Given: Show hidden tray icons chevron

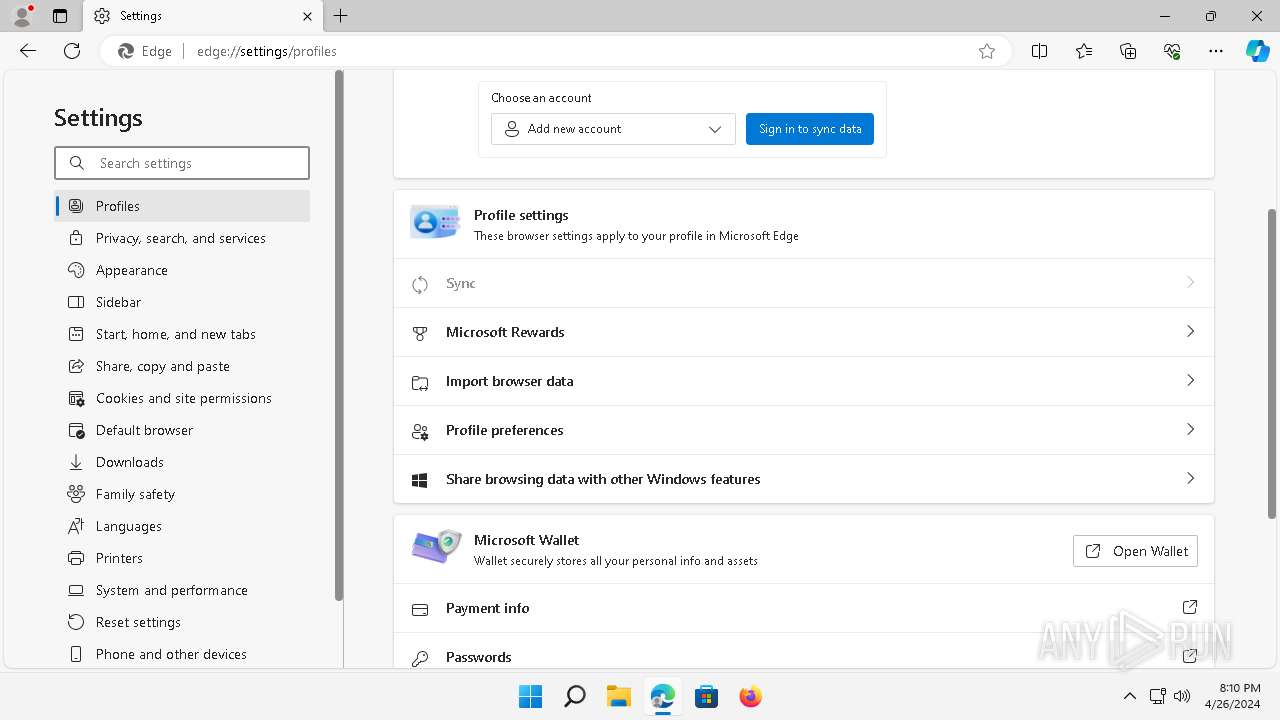Looking at the screenshot, I should pyautogui.click(x=1129, y=696).
